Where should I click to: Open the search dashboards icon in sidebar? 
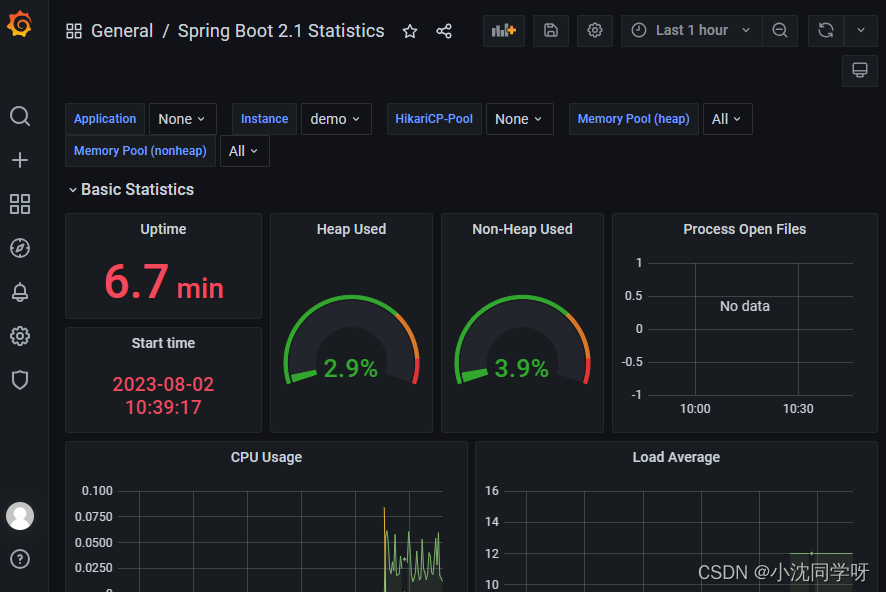[x=20, y=116]
